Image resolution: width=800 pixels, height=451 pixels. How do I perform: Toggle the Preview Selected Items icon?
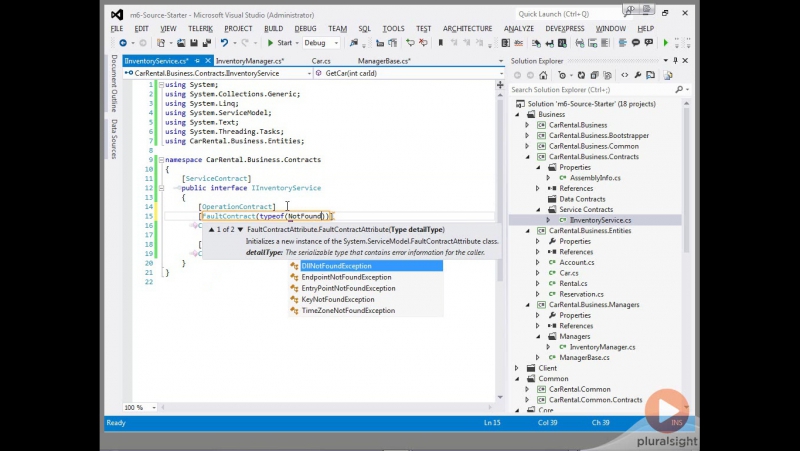click(x=651, y=76)
